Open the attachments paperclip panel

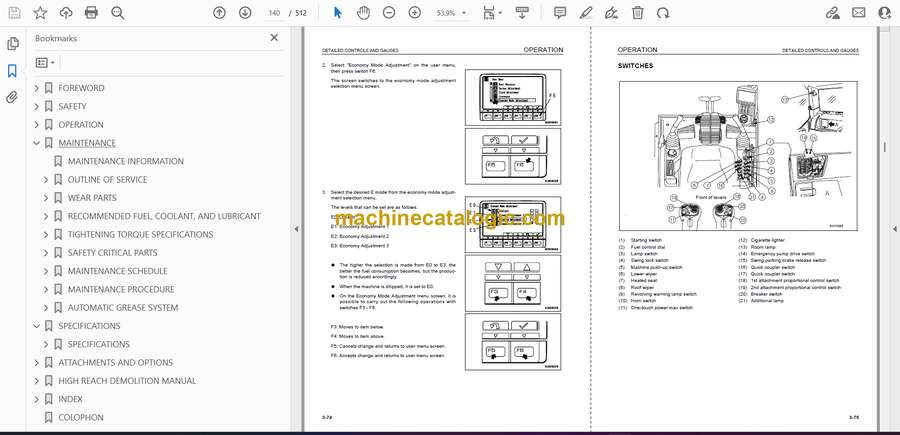click(x=12, y=98)
